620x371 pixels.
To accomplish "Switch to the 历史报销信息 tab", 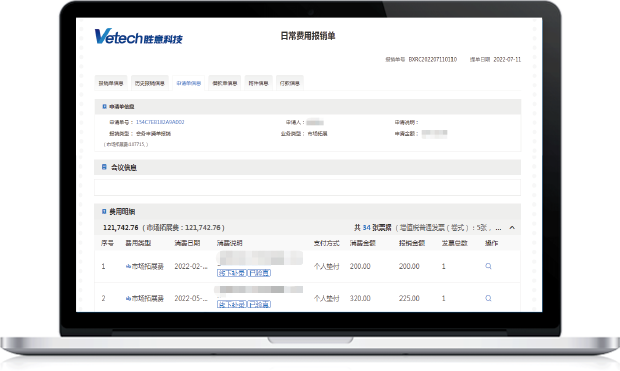I will tap(149, 83).
